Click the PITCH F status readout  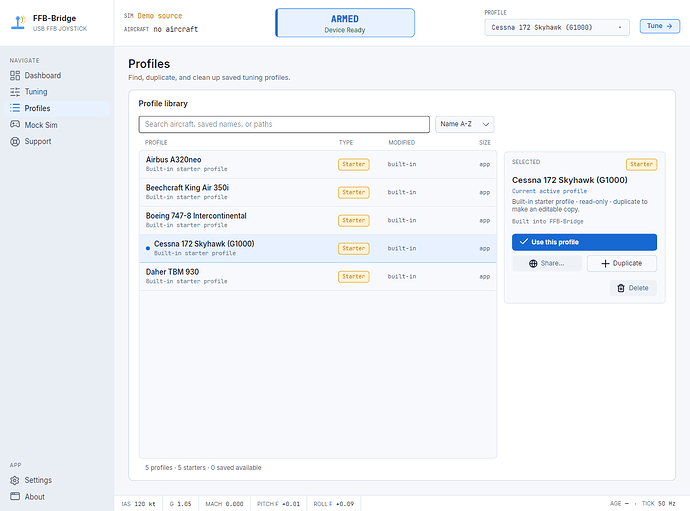coord(279,504)
